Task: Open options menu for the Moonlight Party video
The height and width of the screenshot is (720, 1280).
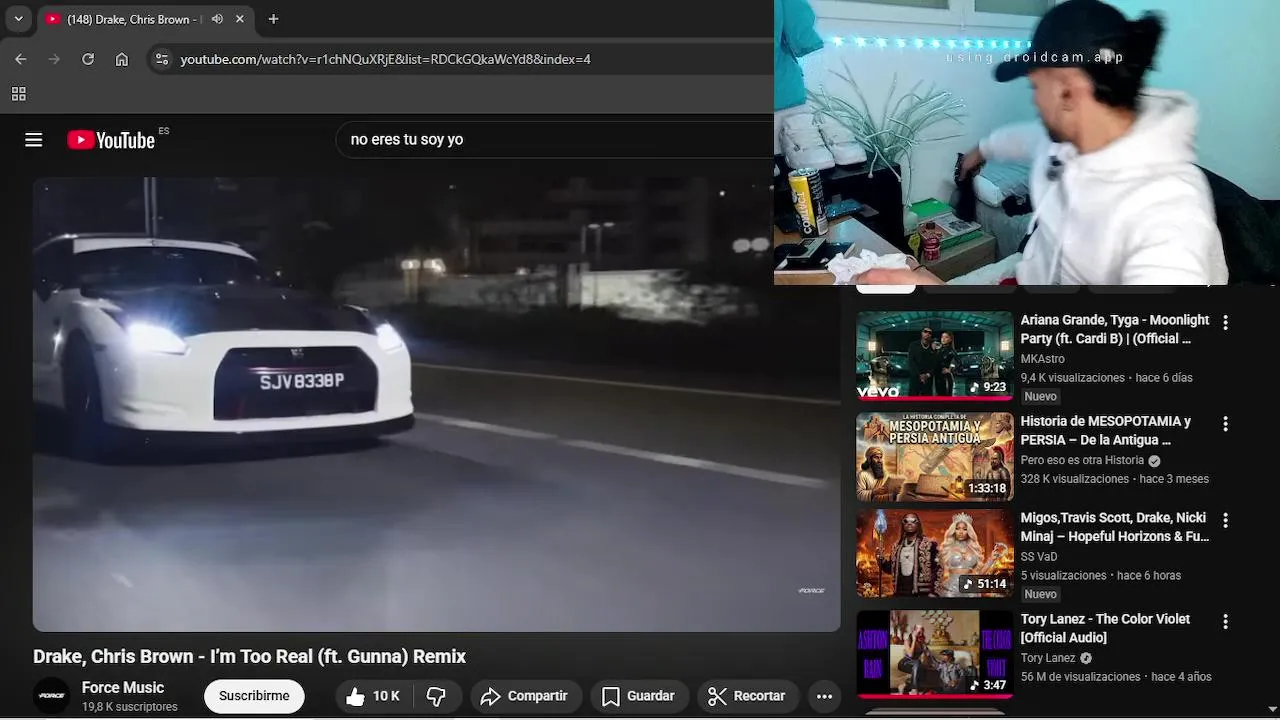Action: coord(1225,323)
